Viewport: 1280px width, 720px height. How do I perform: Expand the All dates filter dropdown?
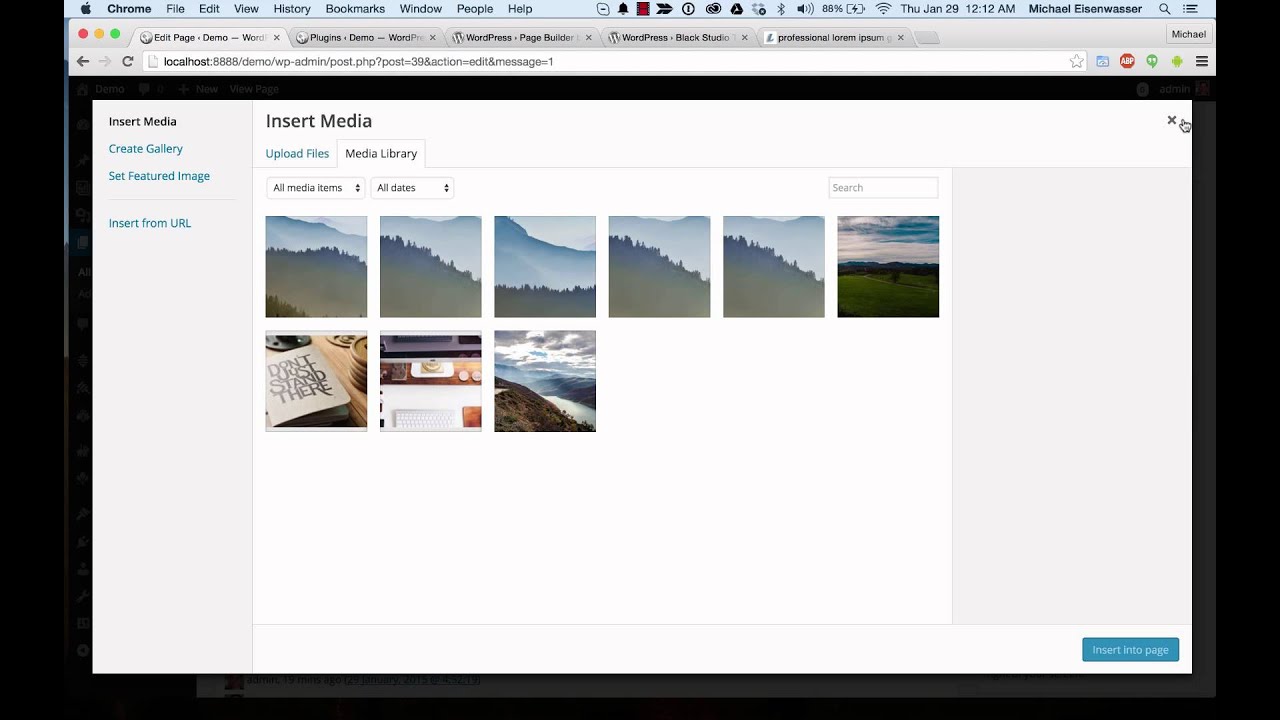pos(412,188)
